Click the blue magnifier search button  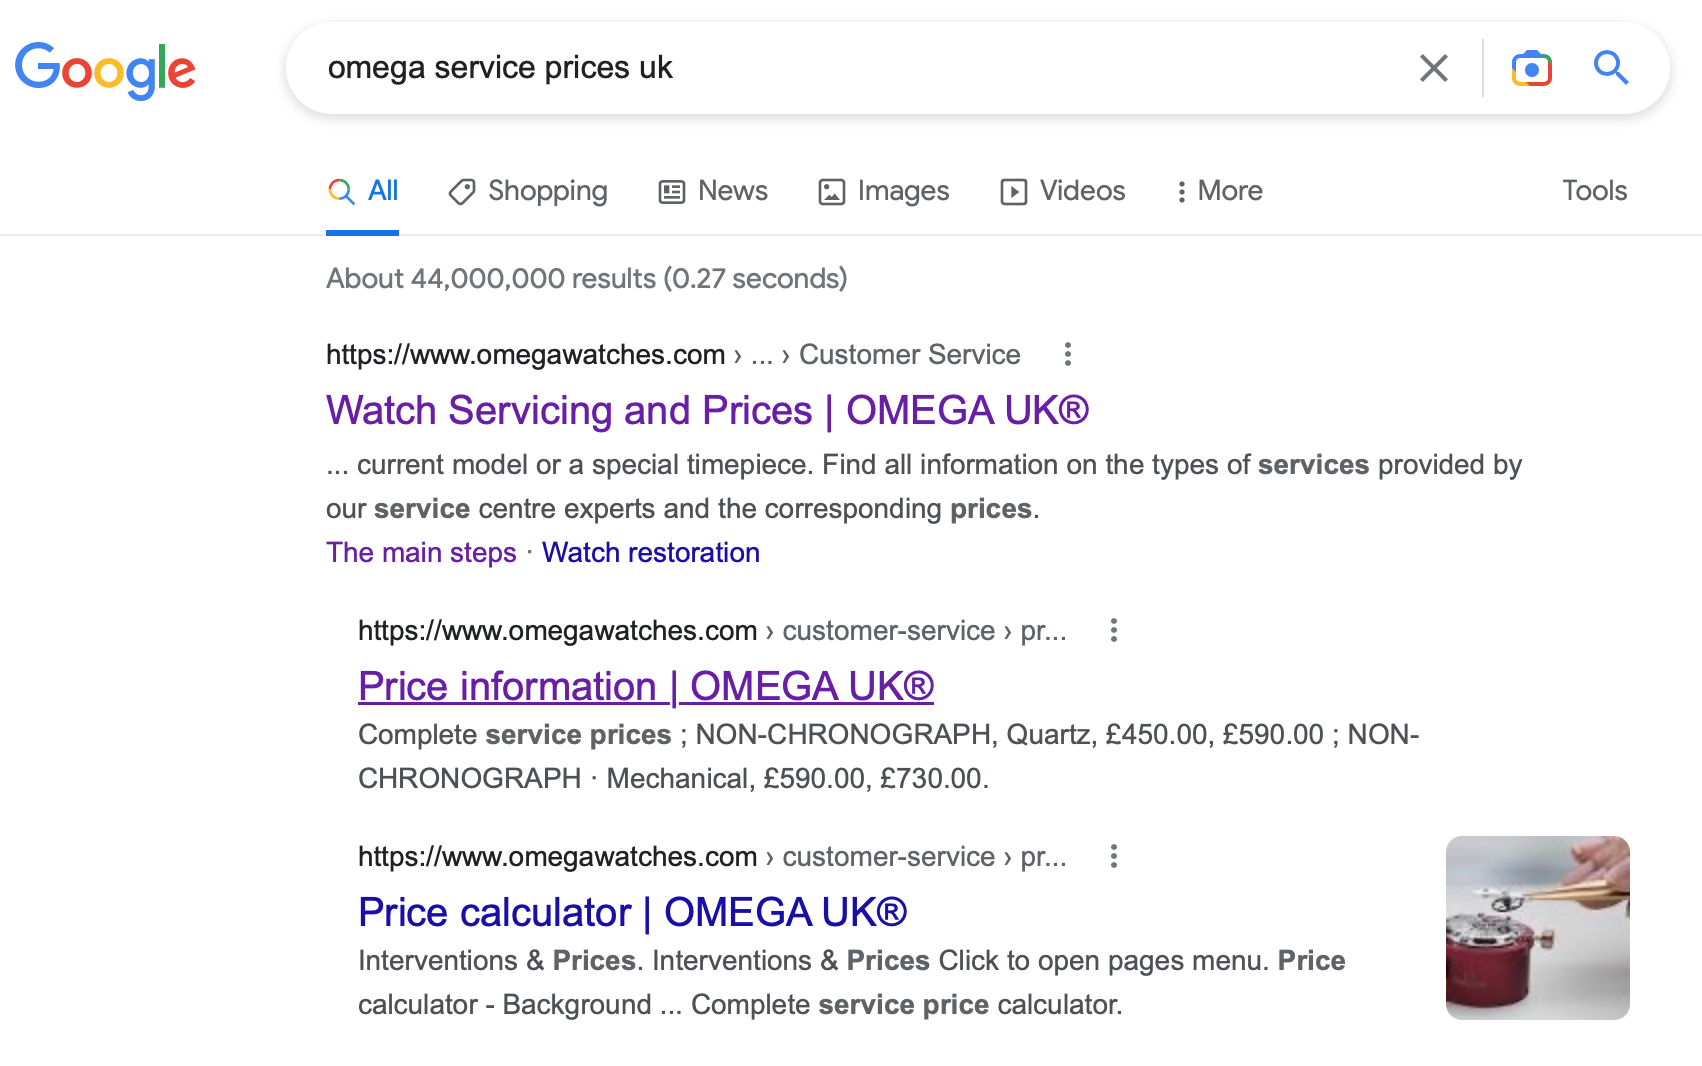click(x=1610, y=68)
